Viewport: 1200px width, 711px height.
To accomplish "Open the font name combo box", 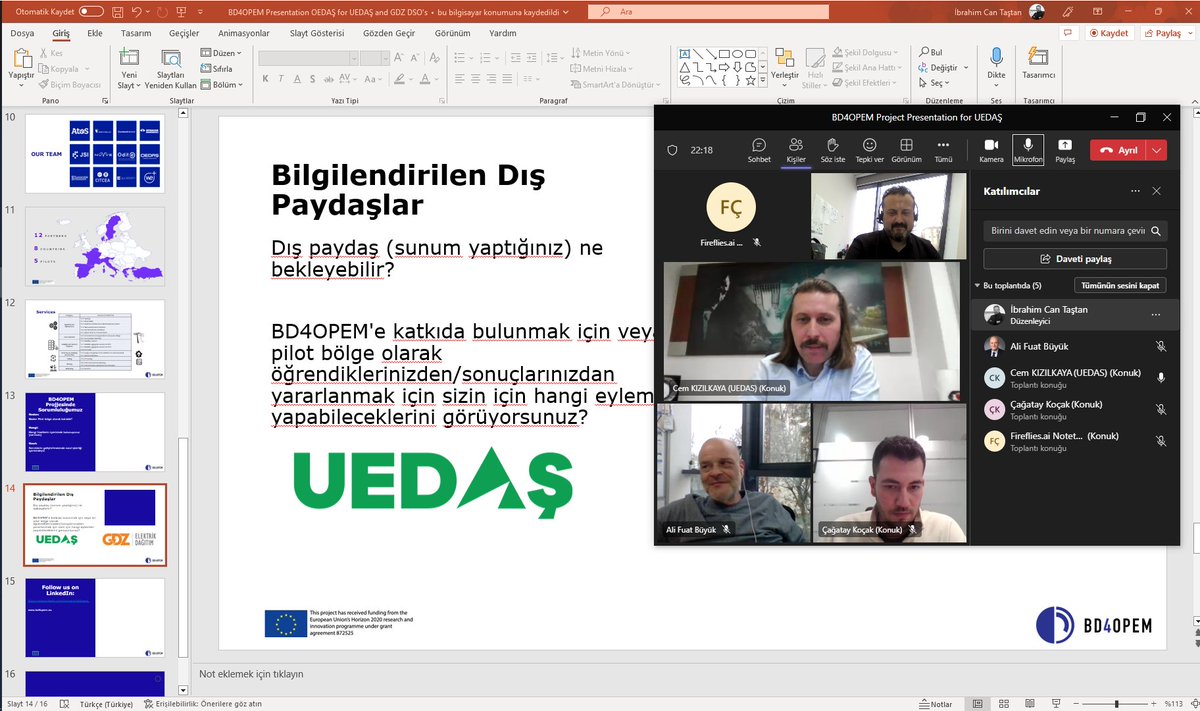I will click(x=308, y=58).
